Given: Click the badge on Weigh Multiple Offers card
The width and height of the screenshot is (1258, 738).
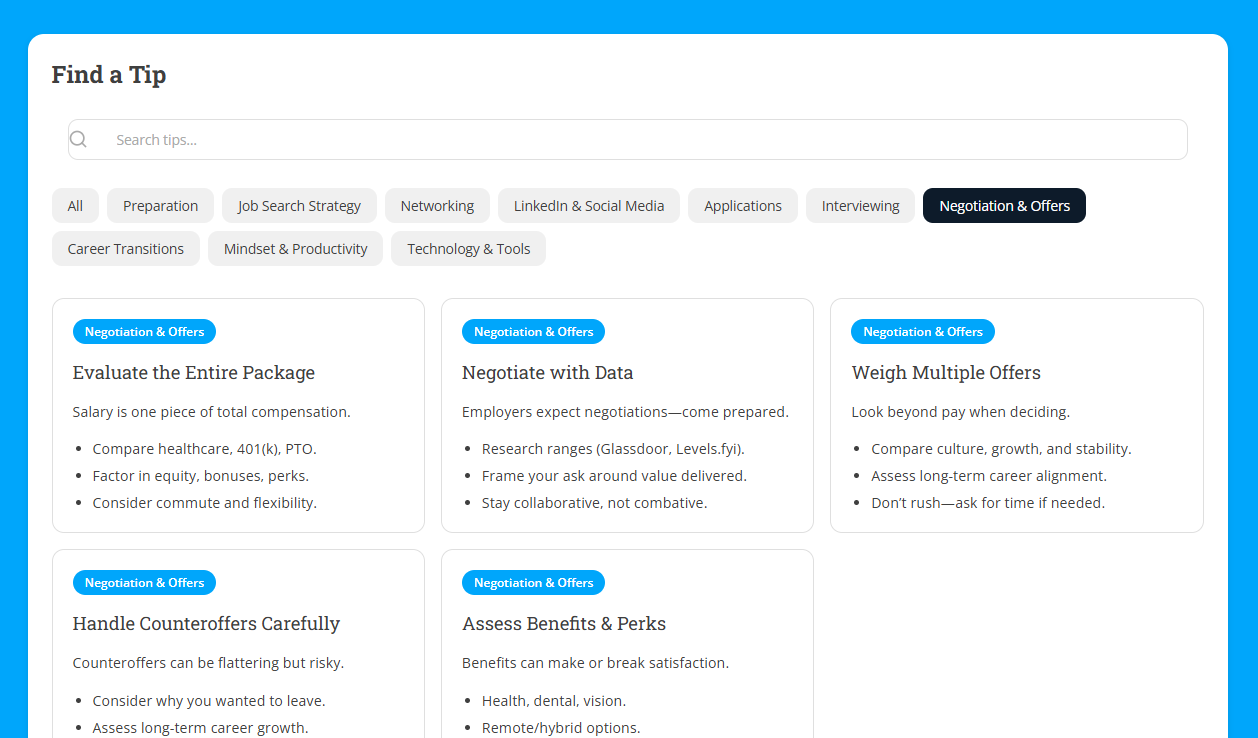Looking at the screenshot, I should pos(922,331).
